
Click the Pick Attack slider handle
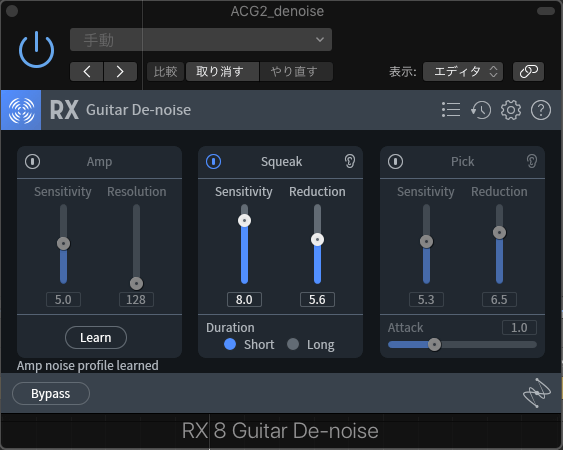[434, 344]
